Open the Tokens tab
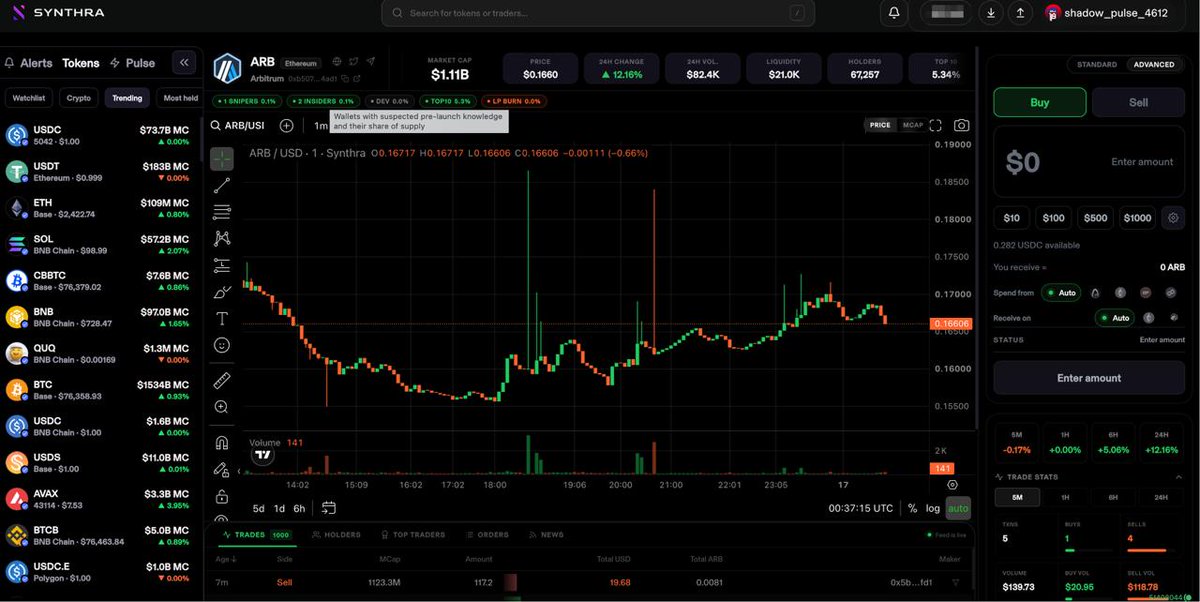Image resolution: width=1200 pixels, height=602 pixels. 81,63
